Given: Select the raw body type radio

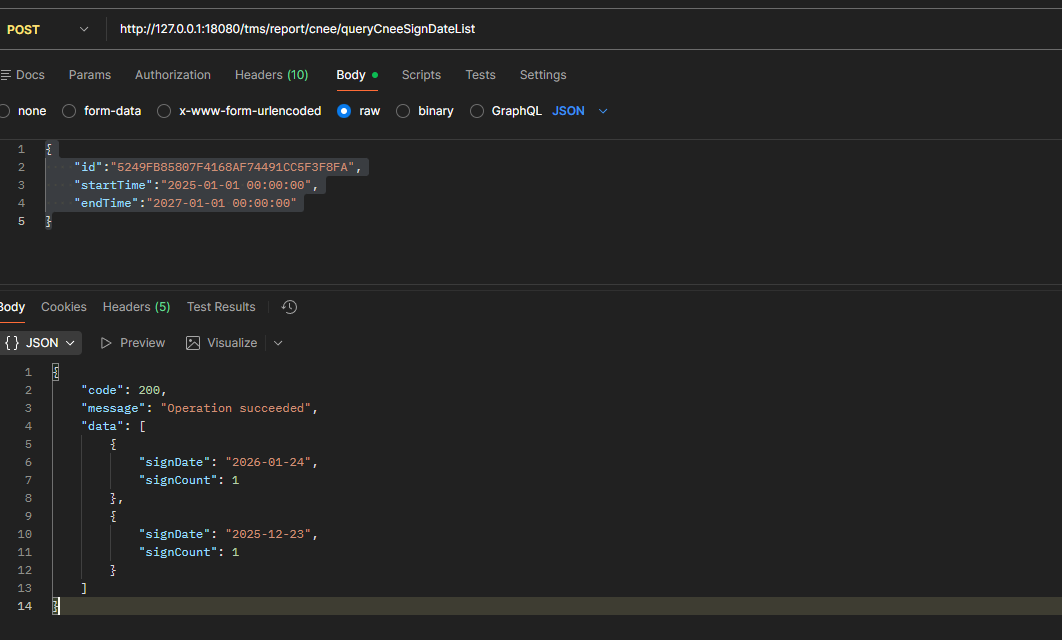Looking at the screenshot, I should (x=344, y=111).
